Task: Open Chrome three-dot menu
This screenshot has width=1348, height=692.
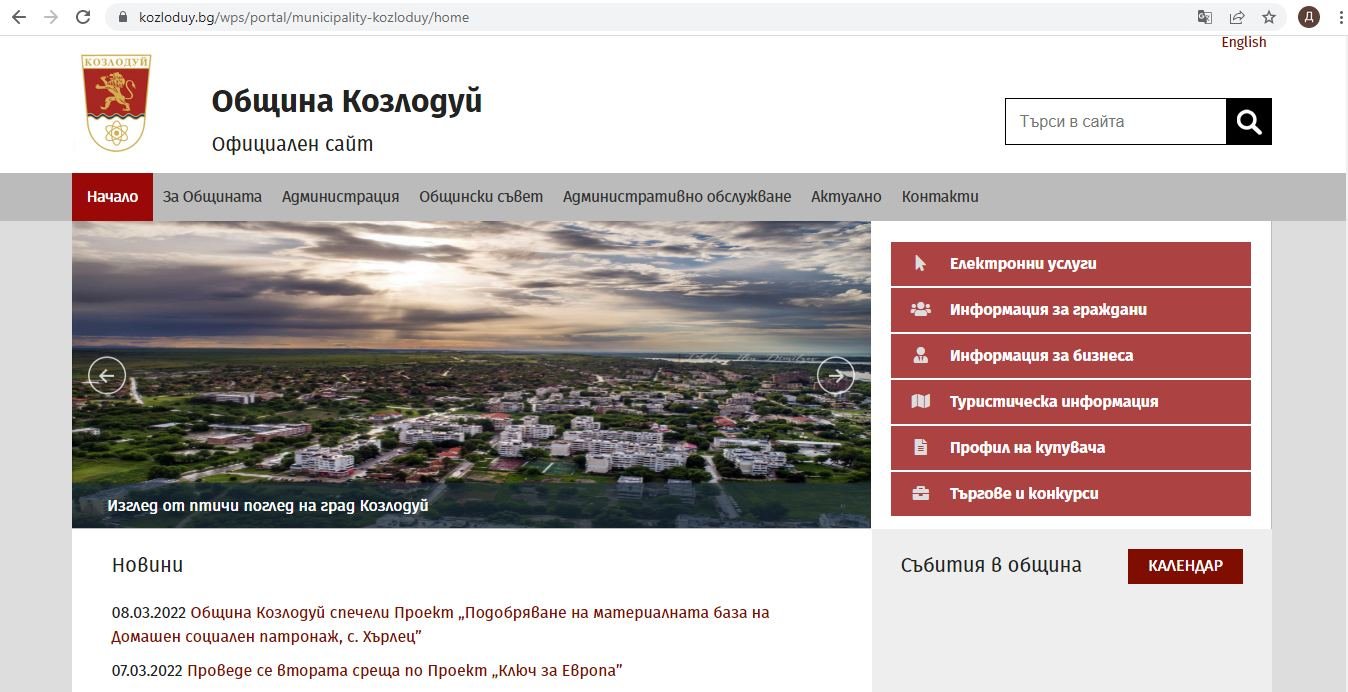Action: coord(1340,17)
